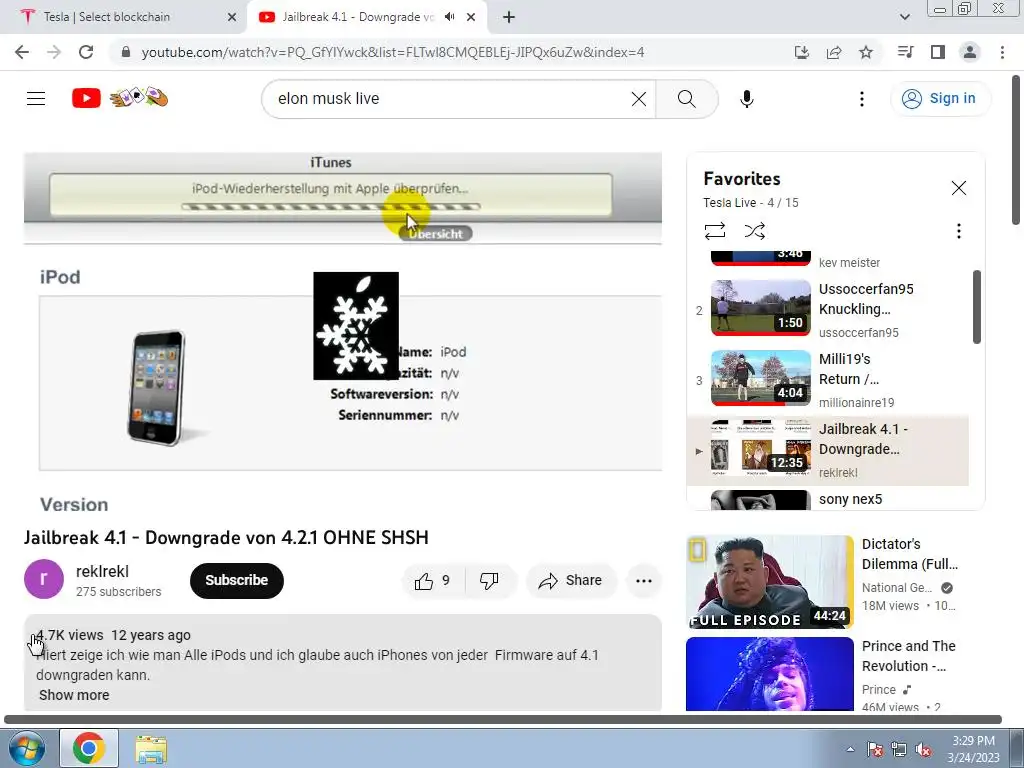Share this page icon in toolbar
Image resolution: width=1024 pixels, height=768 pixels.
pos(834,52)
